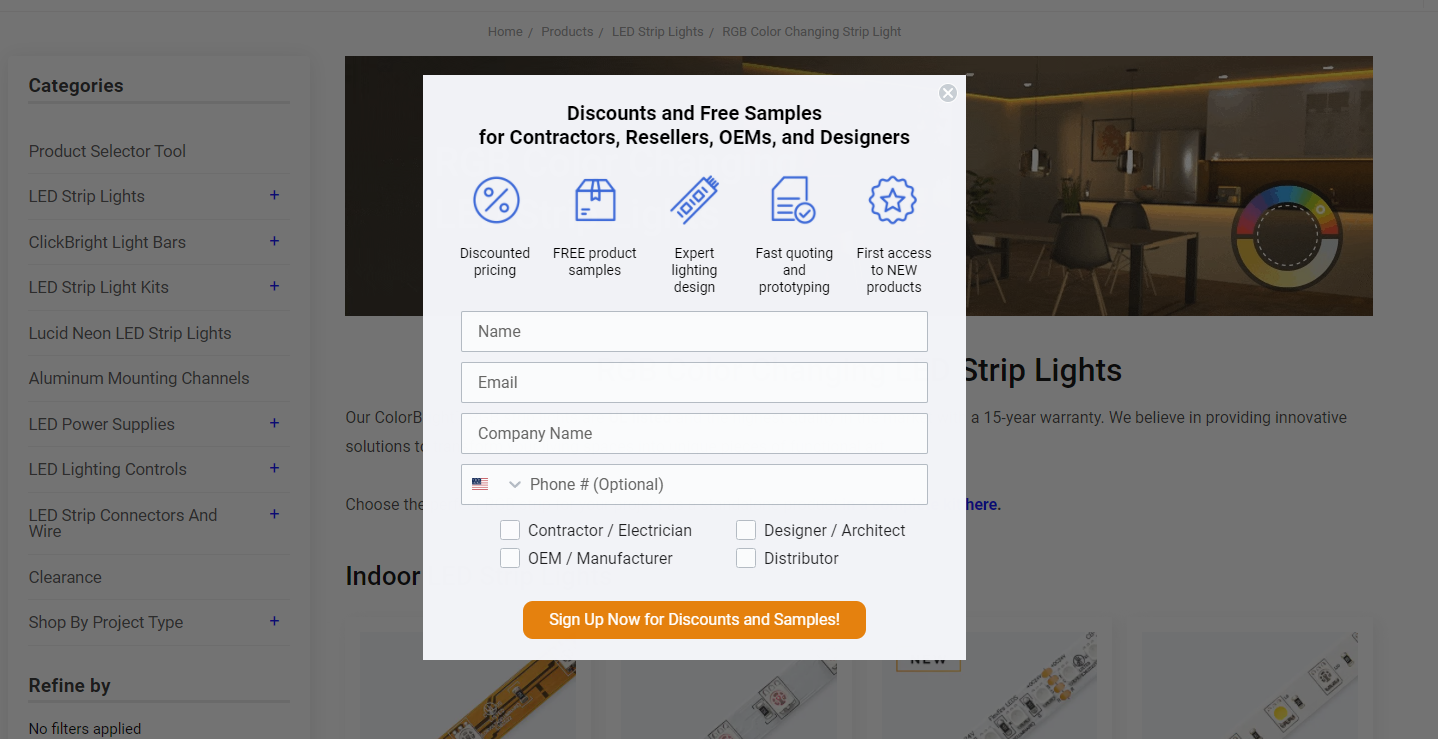Viewport: 1438px width, 739px height.
Task: Focus the Company Name input field
Action: pos(694,433)
